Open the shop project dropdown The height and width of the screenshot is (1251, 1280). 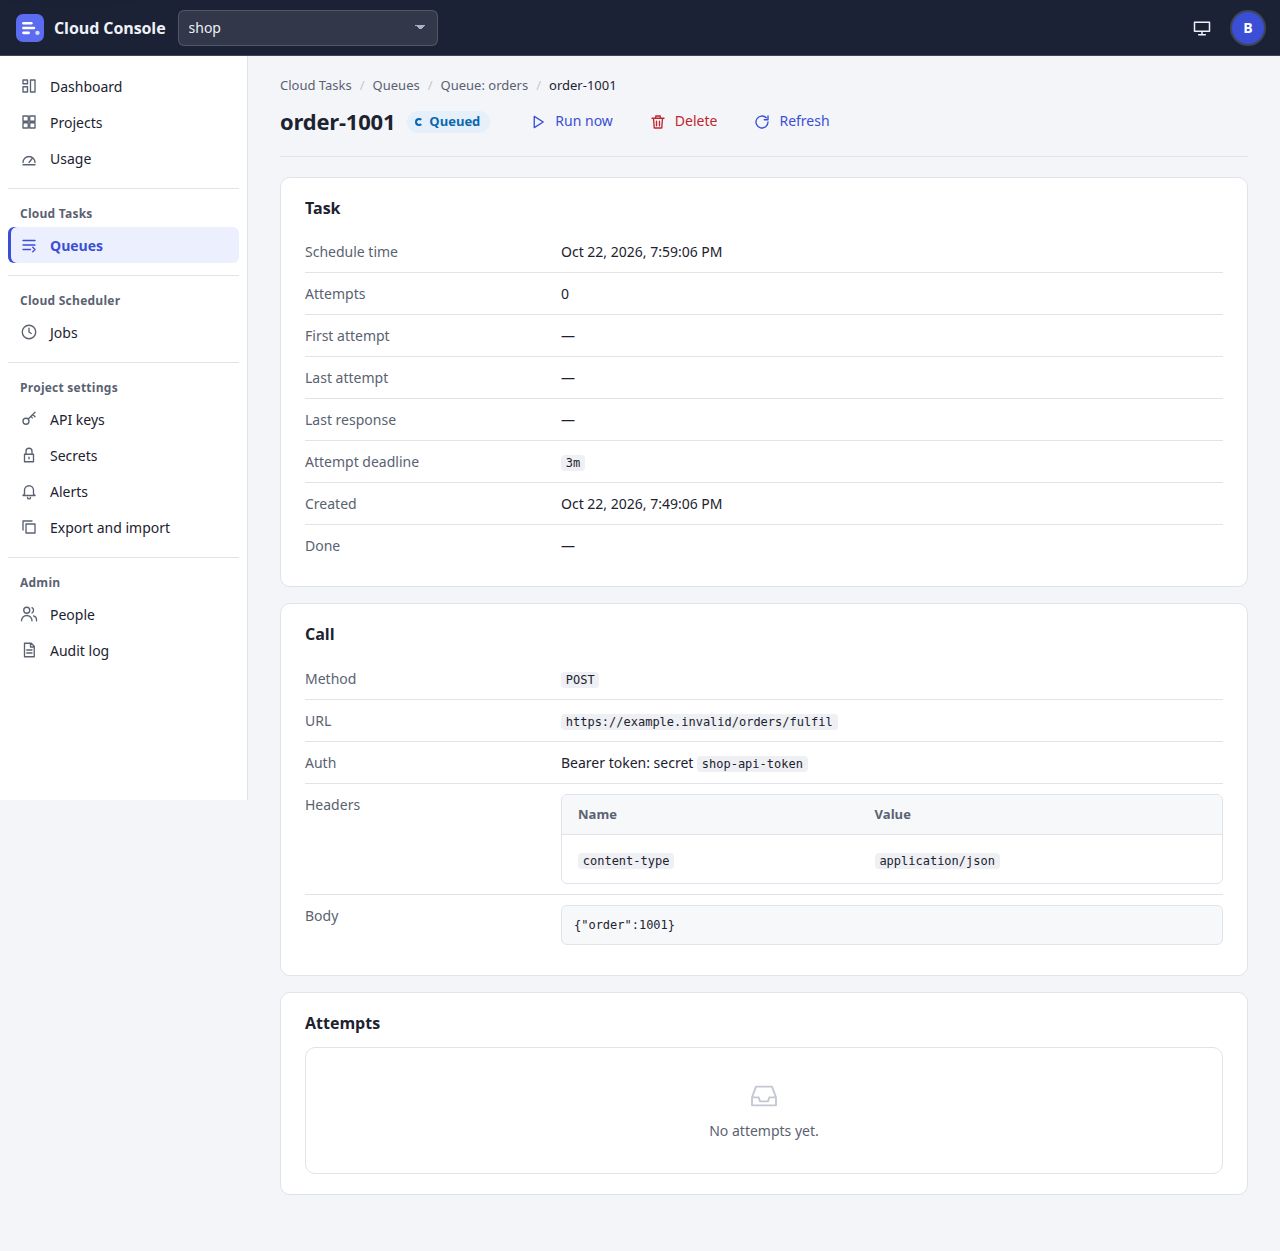(308, 28)
